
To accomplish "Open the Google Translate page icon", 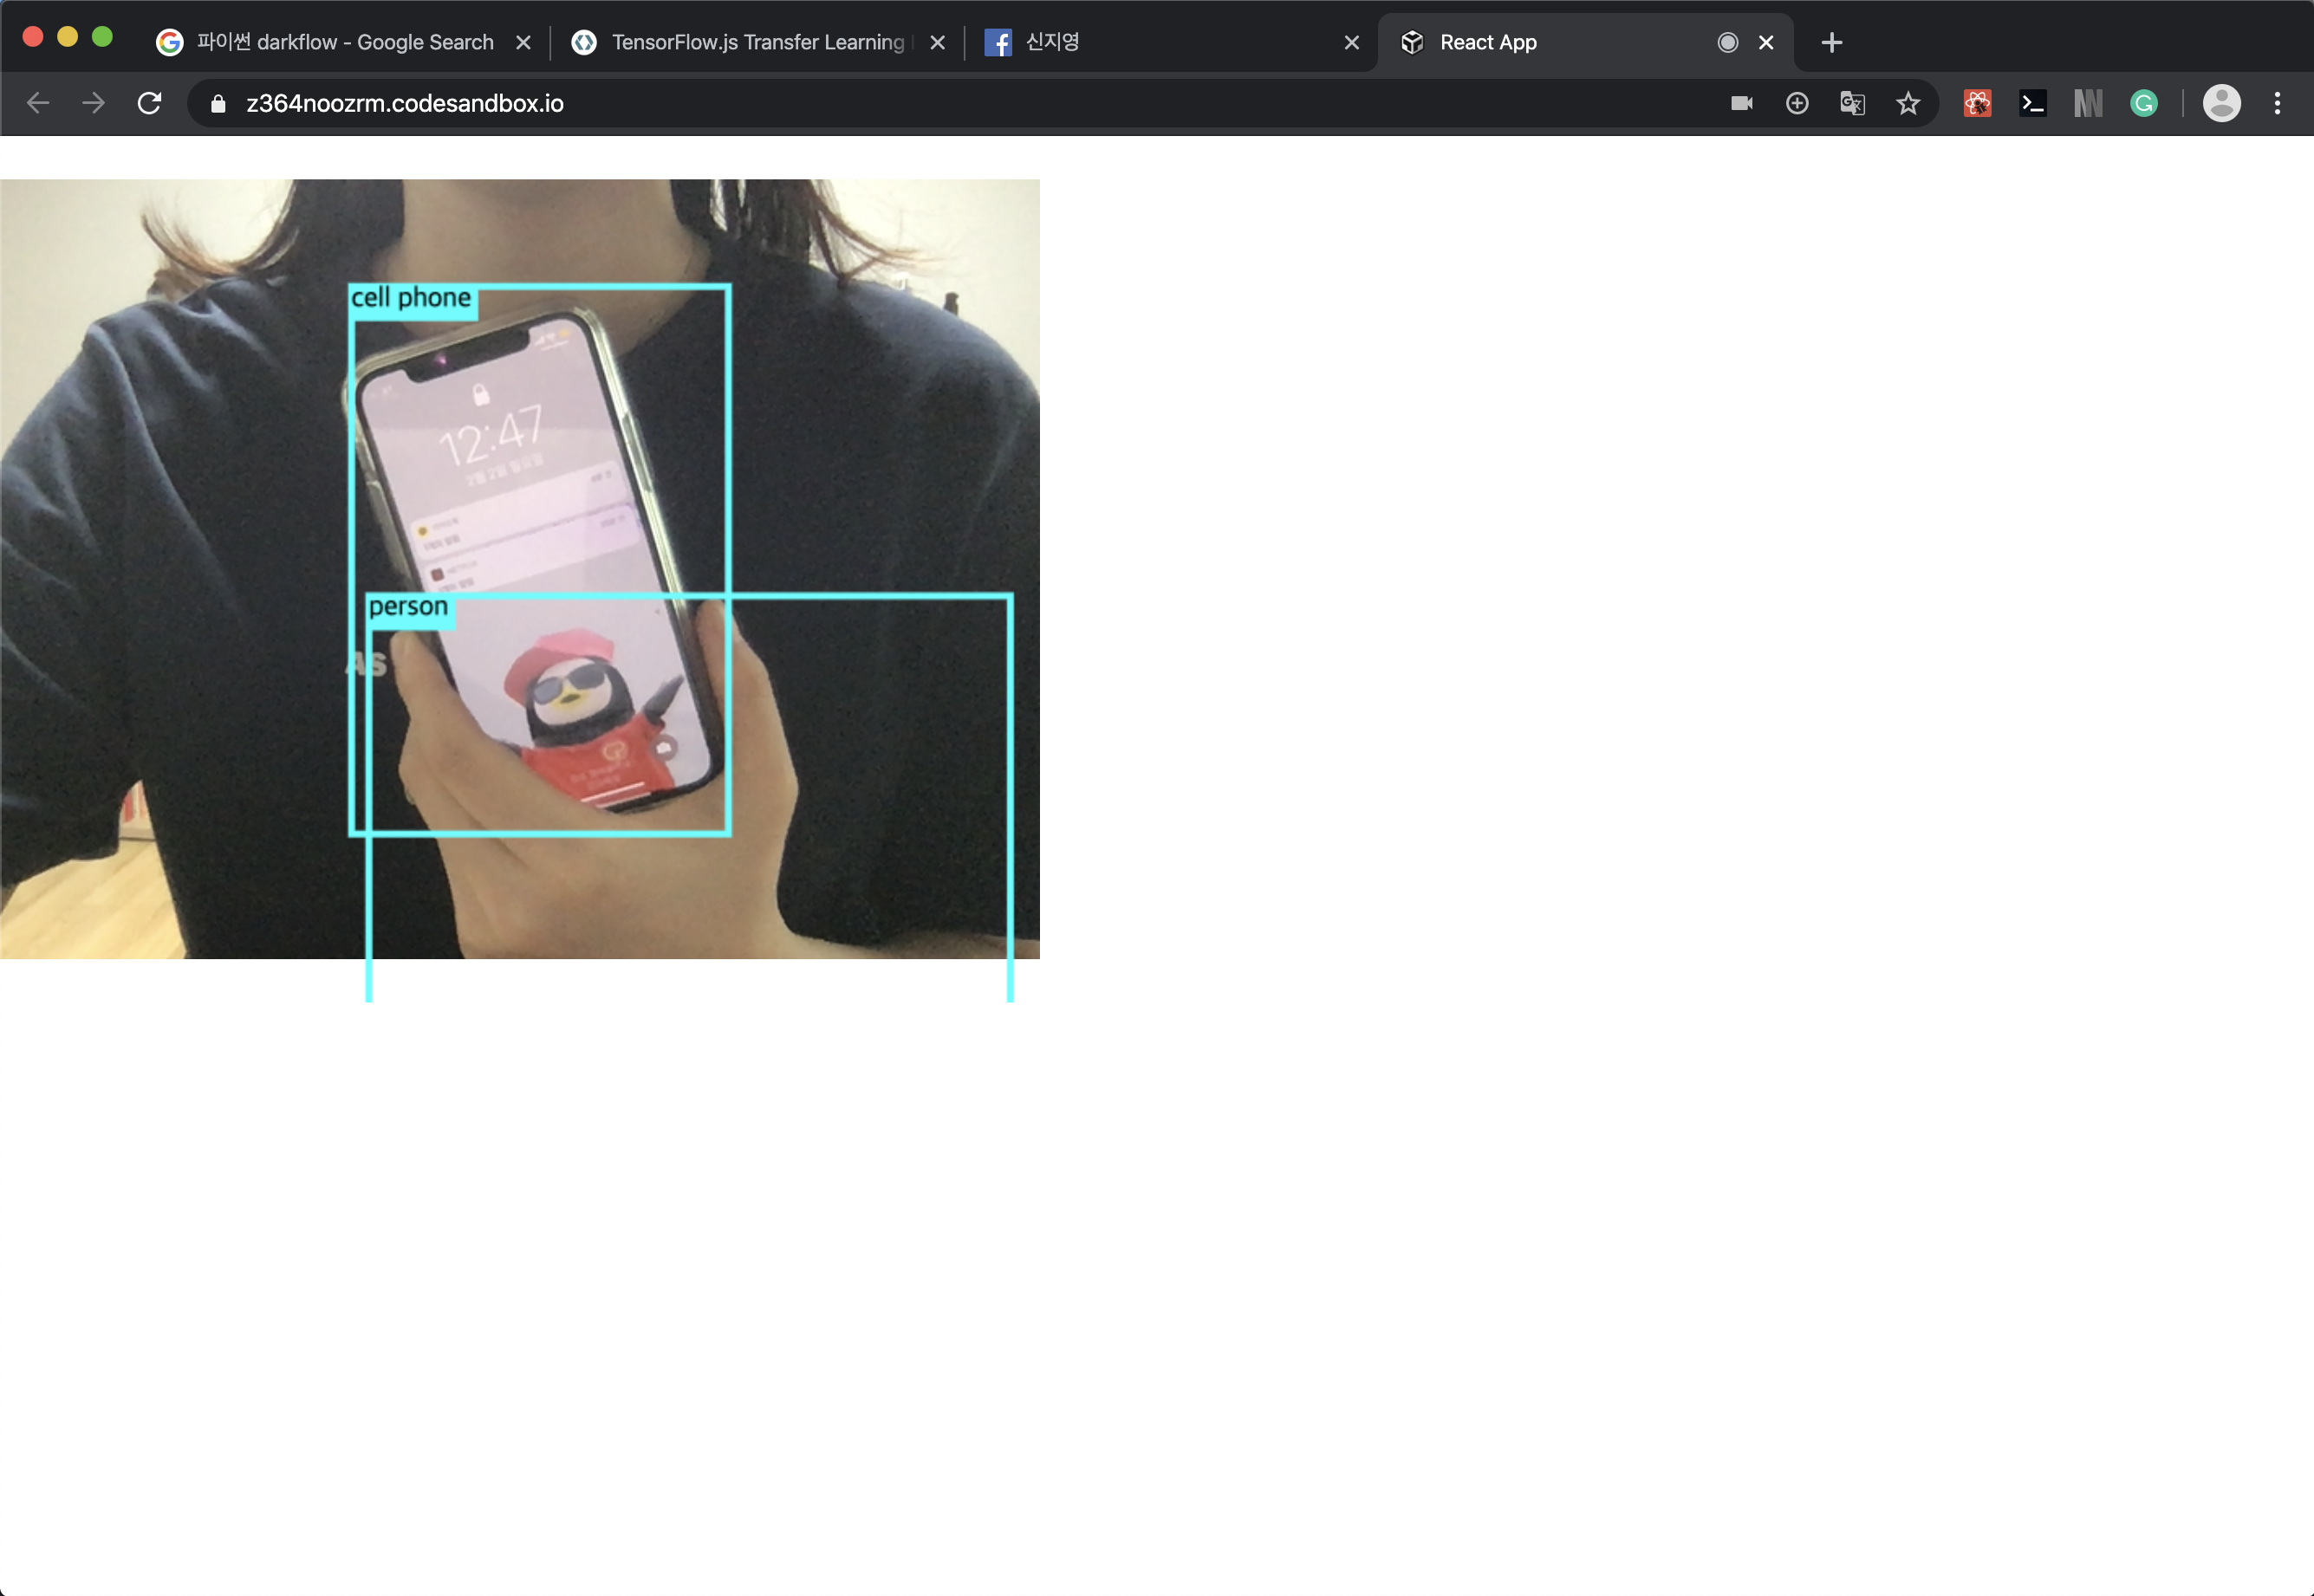I will coord(1852,103).
